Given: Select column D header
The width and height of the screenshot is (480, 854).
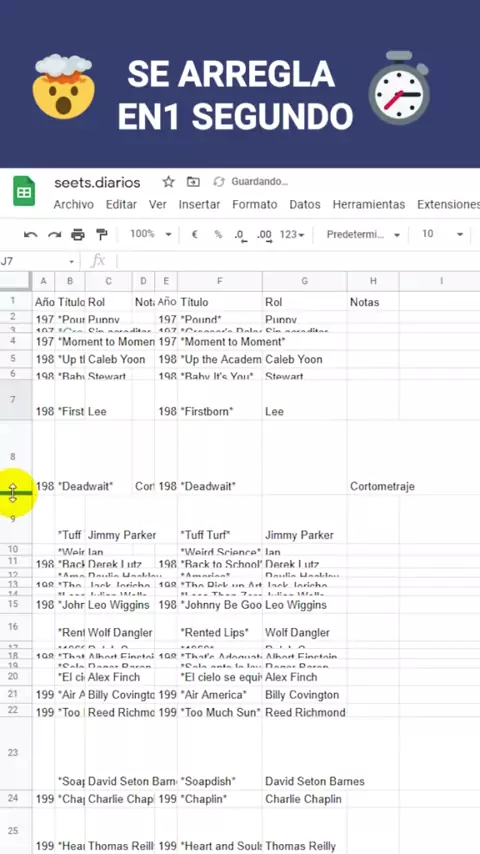Looking at the screenshot, I should click(143, 281).
